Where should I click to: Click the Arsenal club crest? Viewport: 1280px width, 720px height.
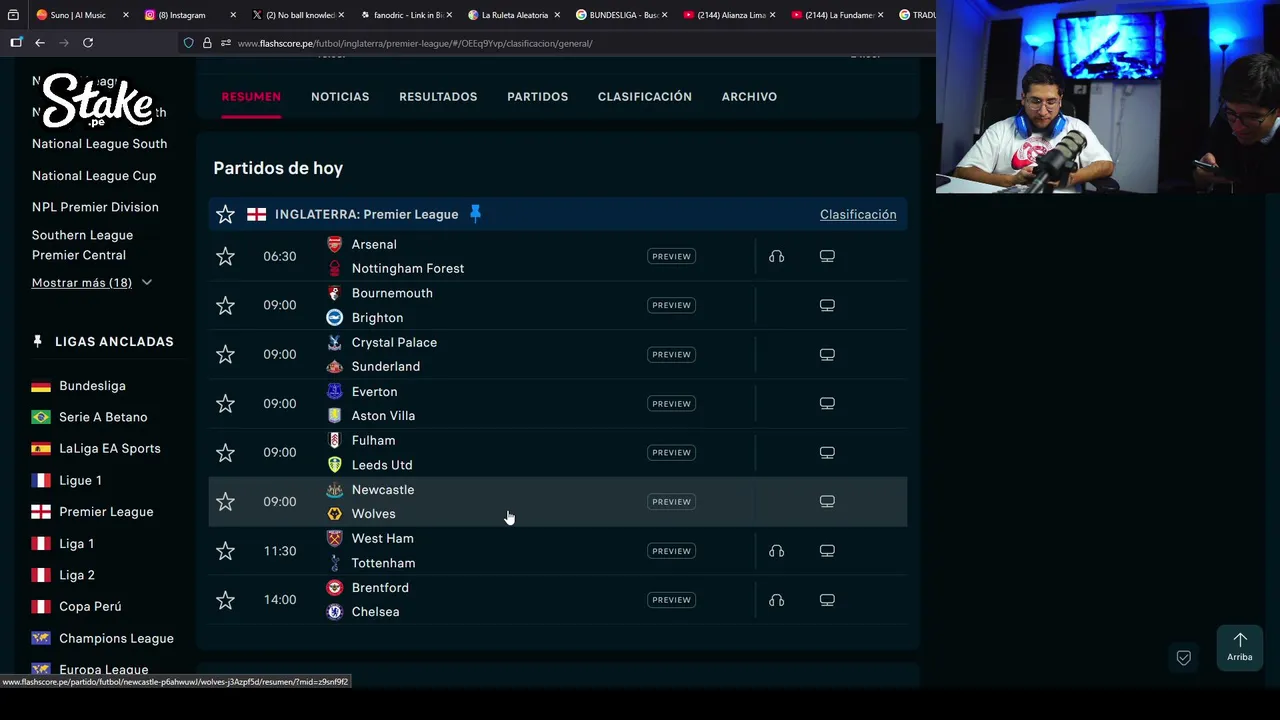pyautogui.click(x=334, y=244)
